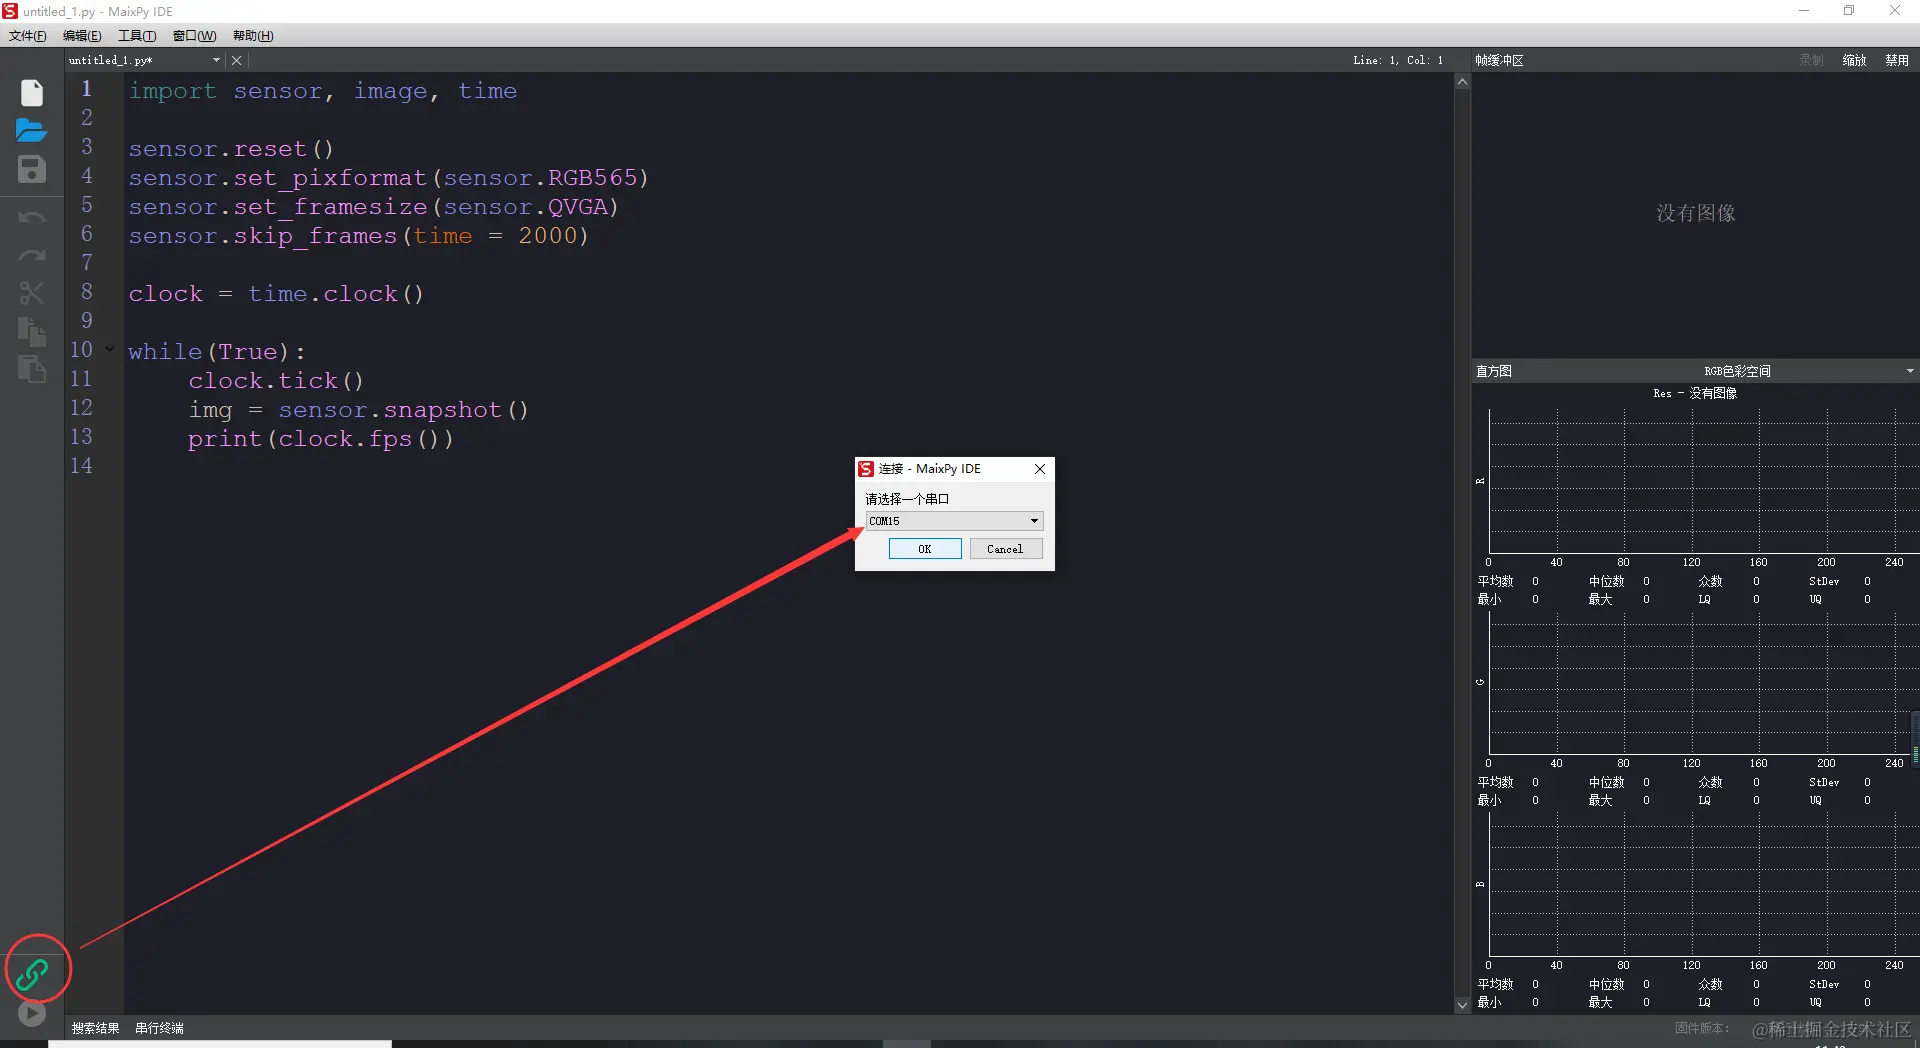Click the Copy icon in left sidebar
The image size is (1920, 1048).
coord(32,331)
